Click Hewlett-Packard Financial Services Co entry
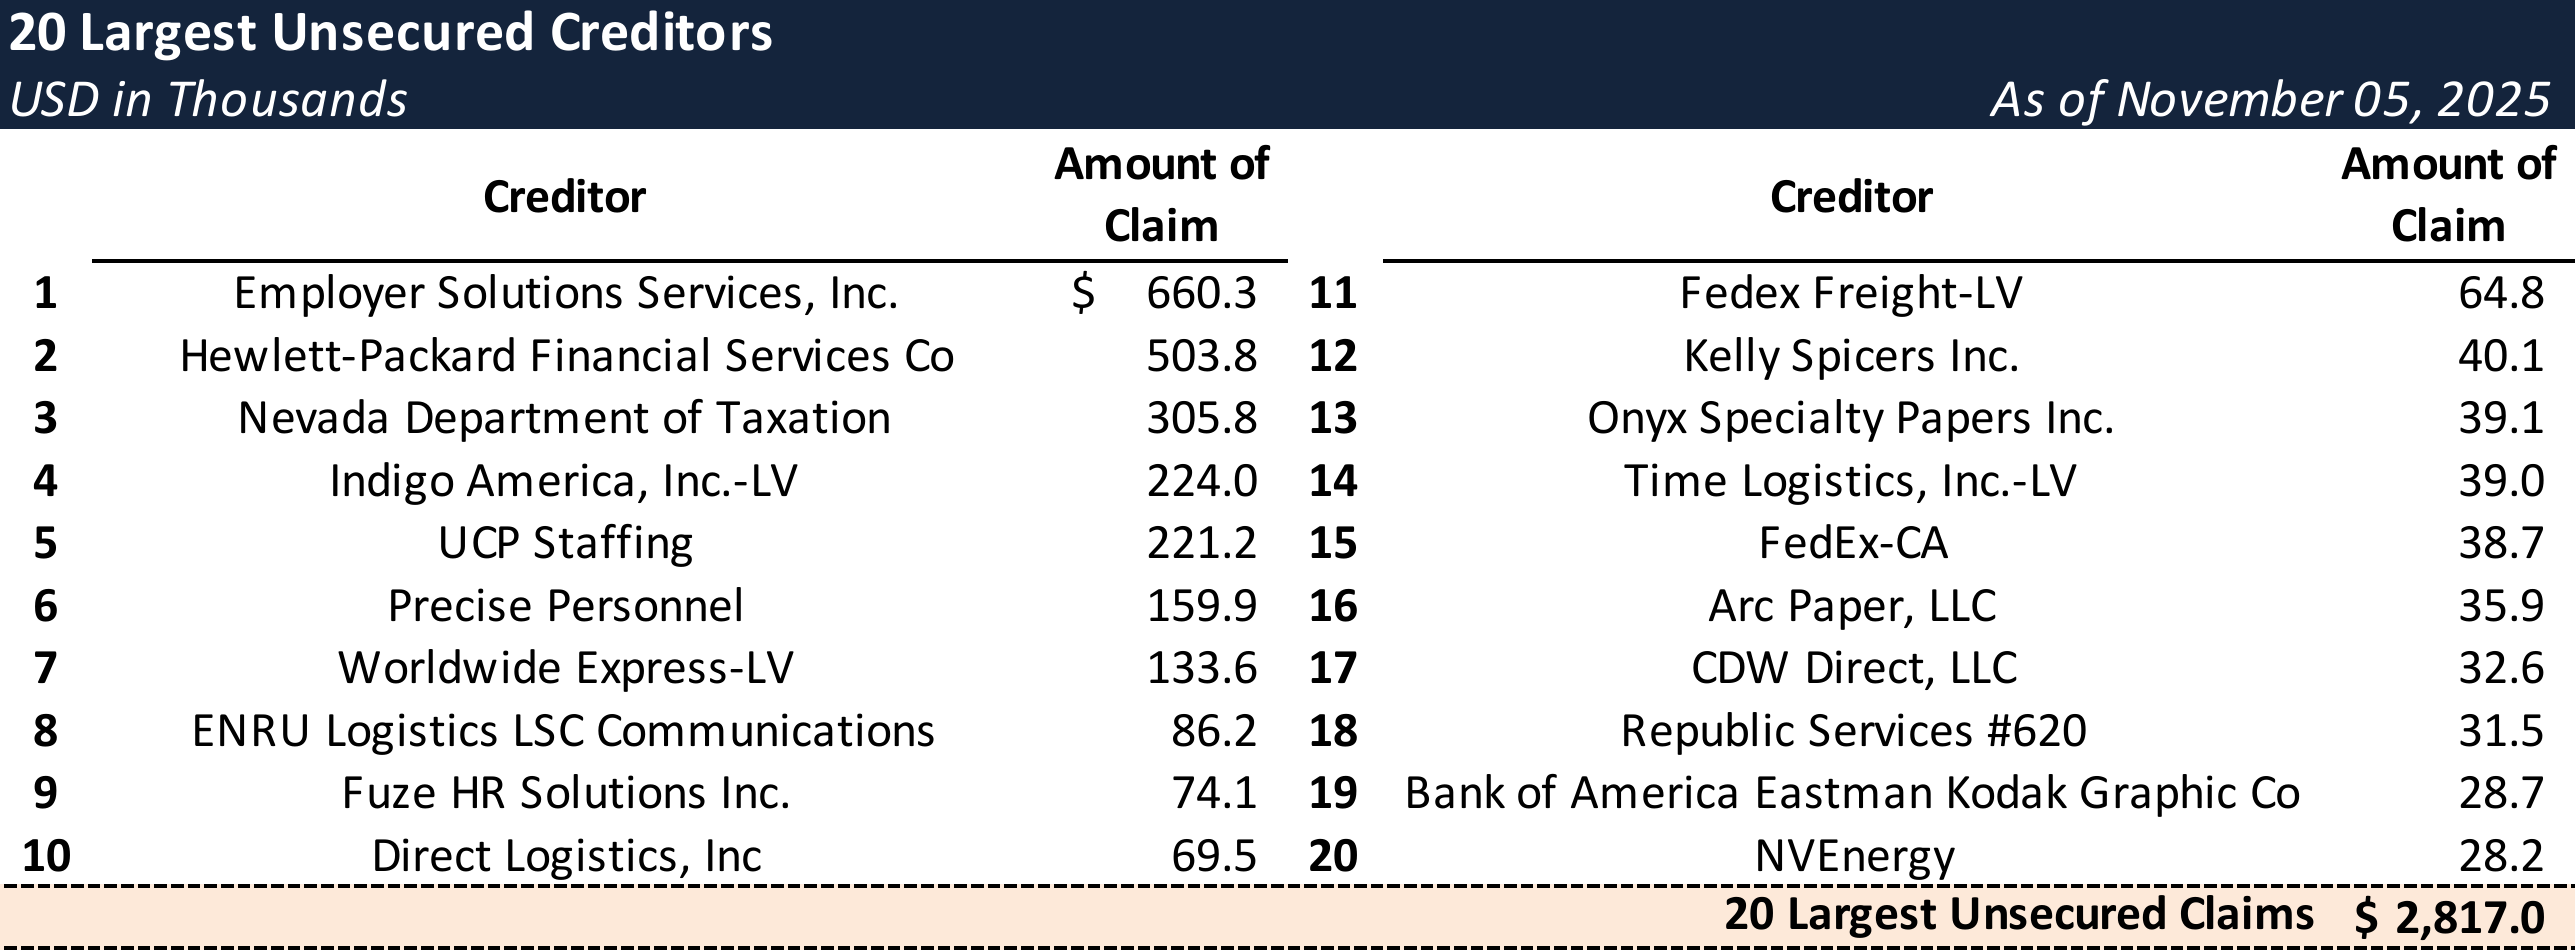 click(x=566, y=356)
